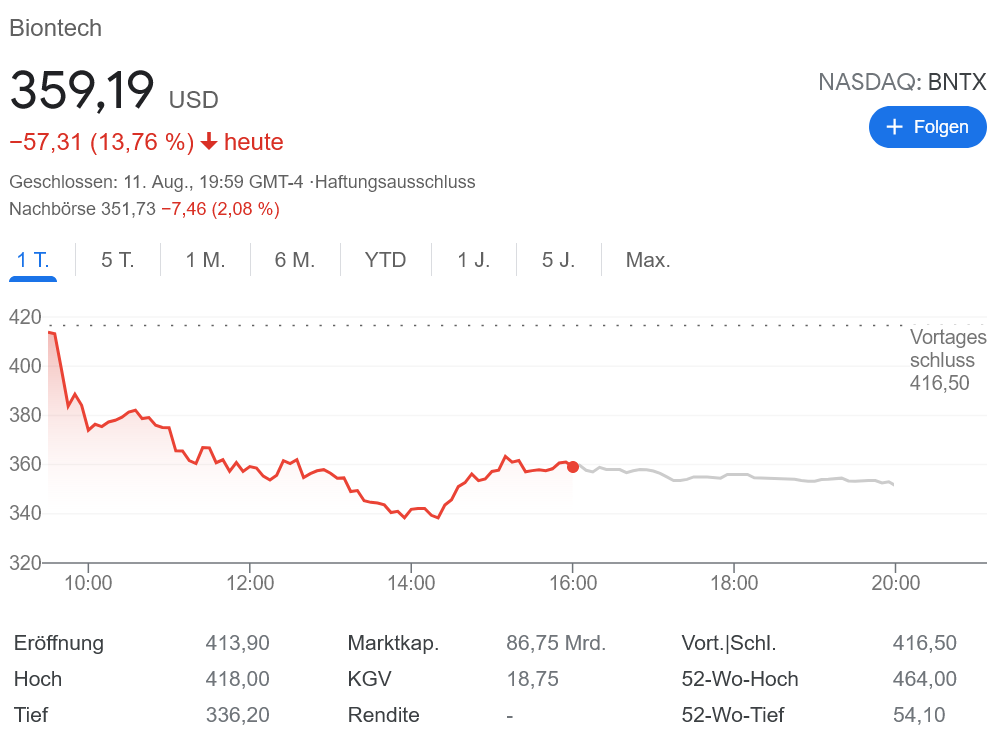Click the 359,19 USD price value
The width and height of the screenshot is (993, 745).
tap(82, 91)
